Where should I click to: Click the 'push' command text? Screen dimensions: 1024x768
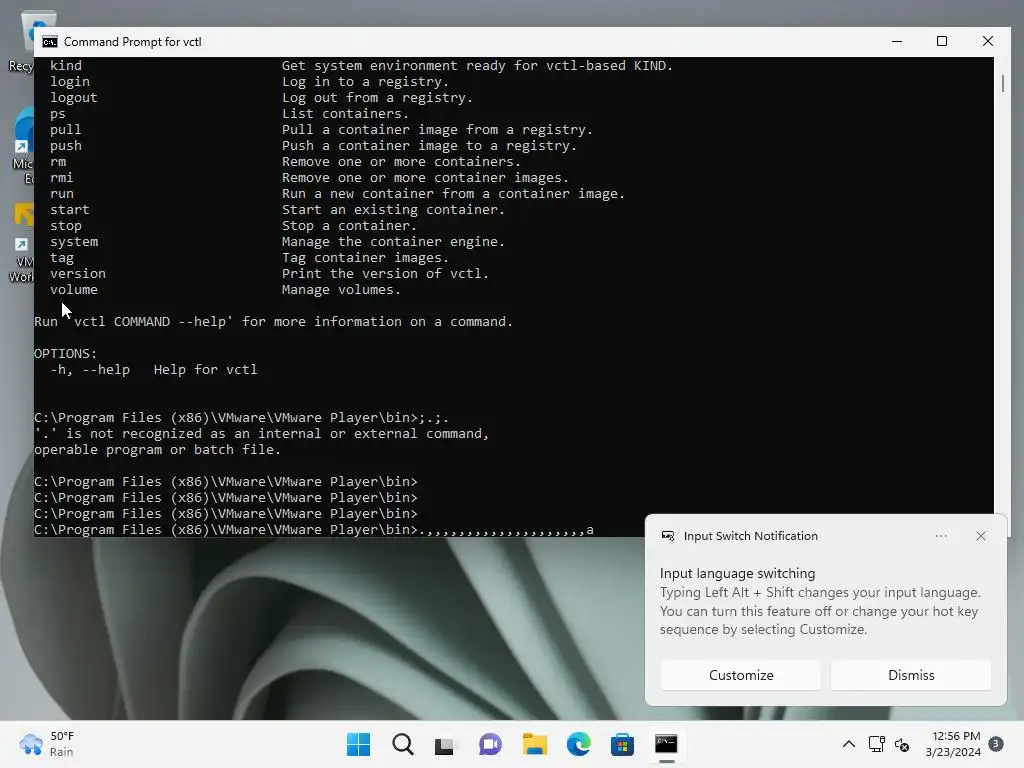(x=66, y=146)
